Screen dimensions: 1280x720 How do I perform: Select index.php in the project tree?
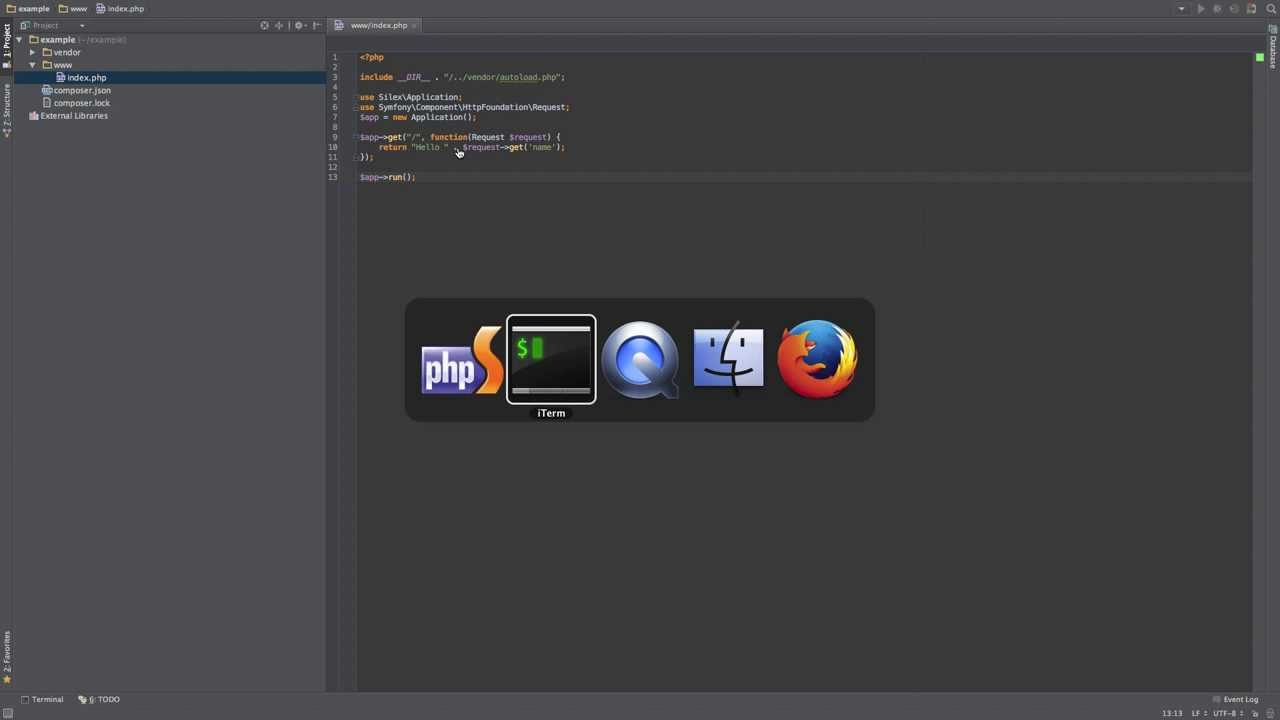[x=86, y=78]
